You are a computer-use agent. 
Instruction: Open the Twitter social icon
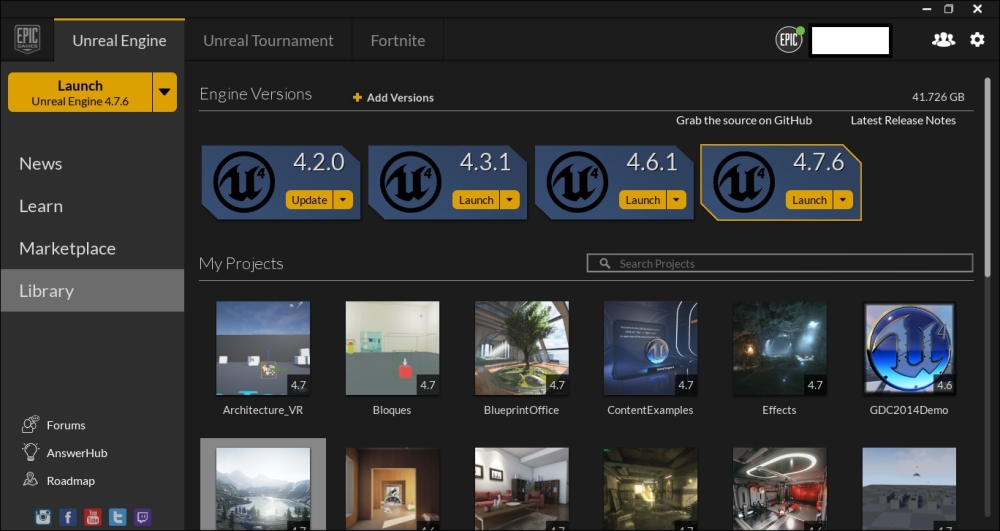[x=117, y=516]
